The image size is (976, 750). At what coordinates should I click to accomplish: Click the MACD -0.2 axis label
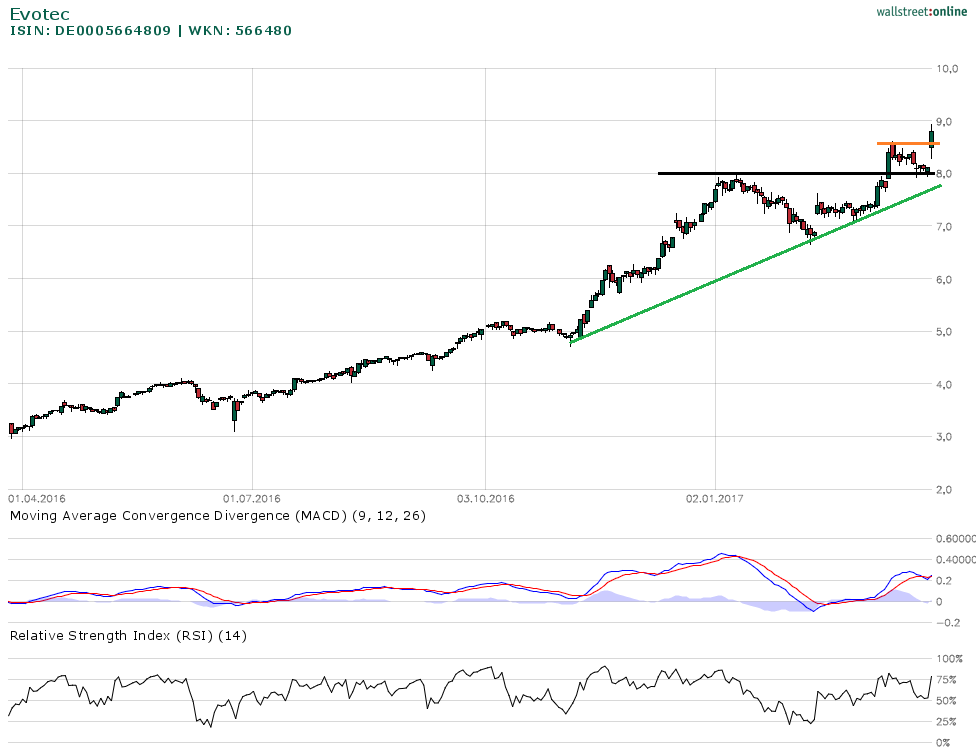947,622
